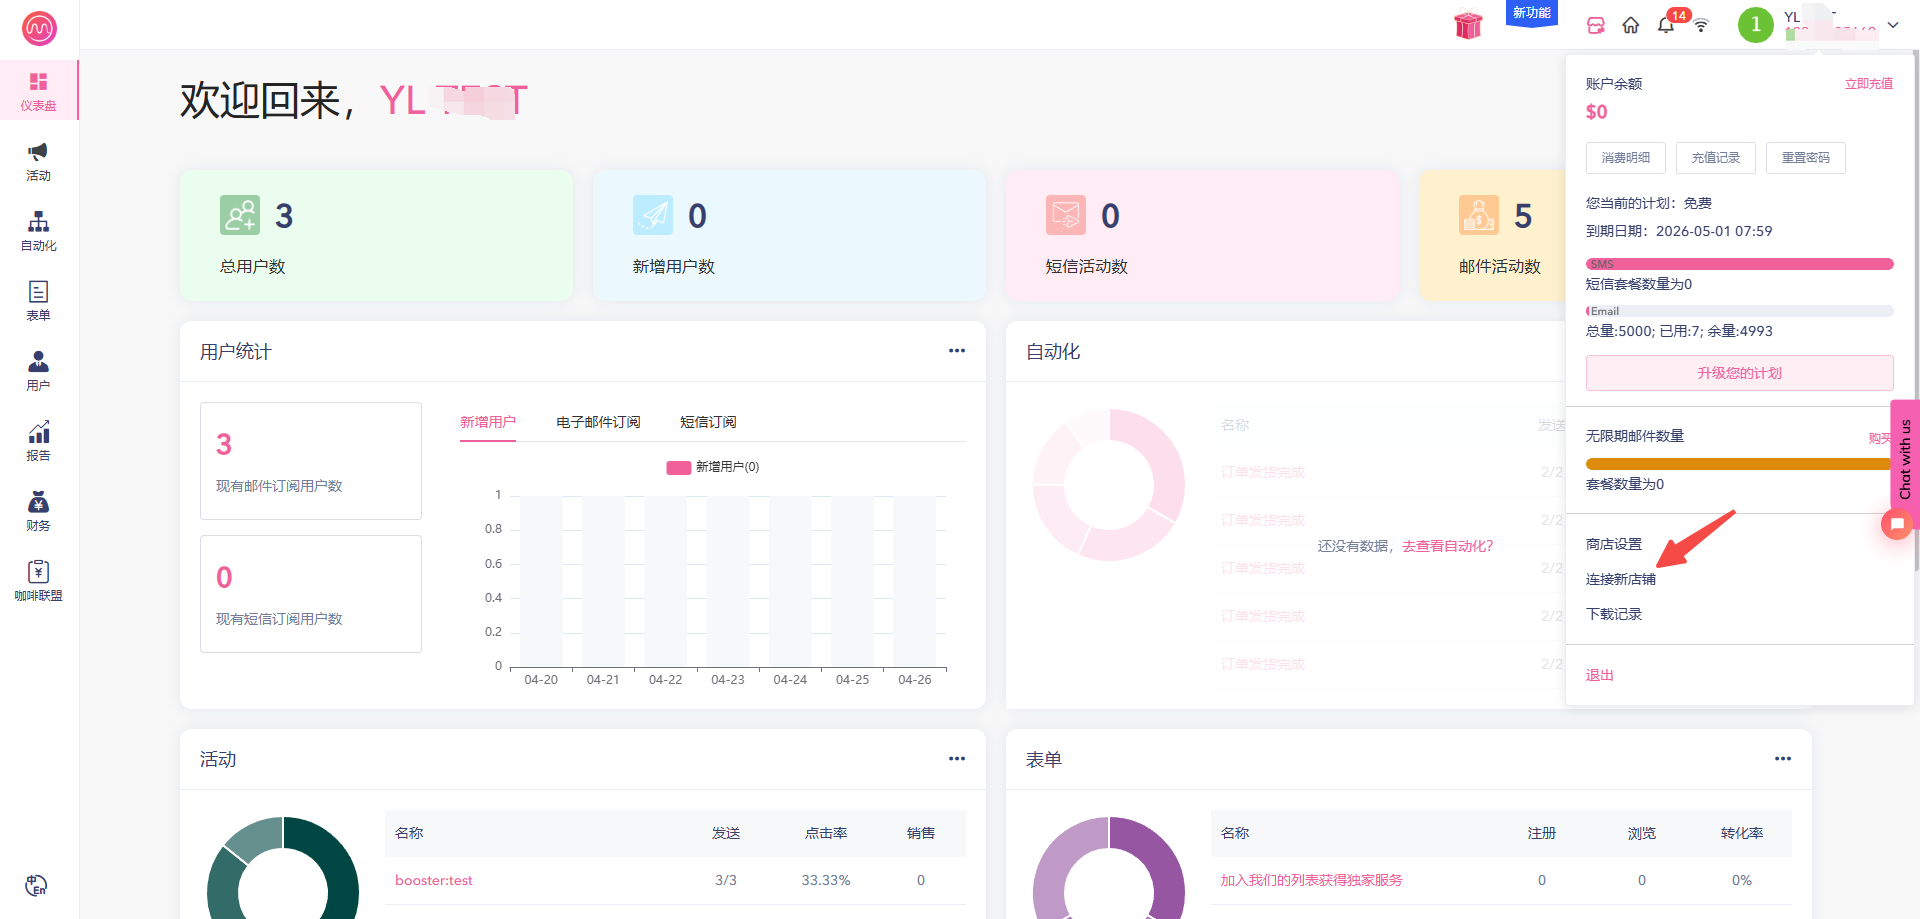
Task: Collapse the account dropdown chevron
Action: [x=1893, y=25]
